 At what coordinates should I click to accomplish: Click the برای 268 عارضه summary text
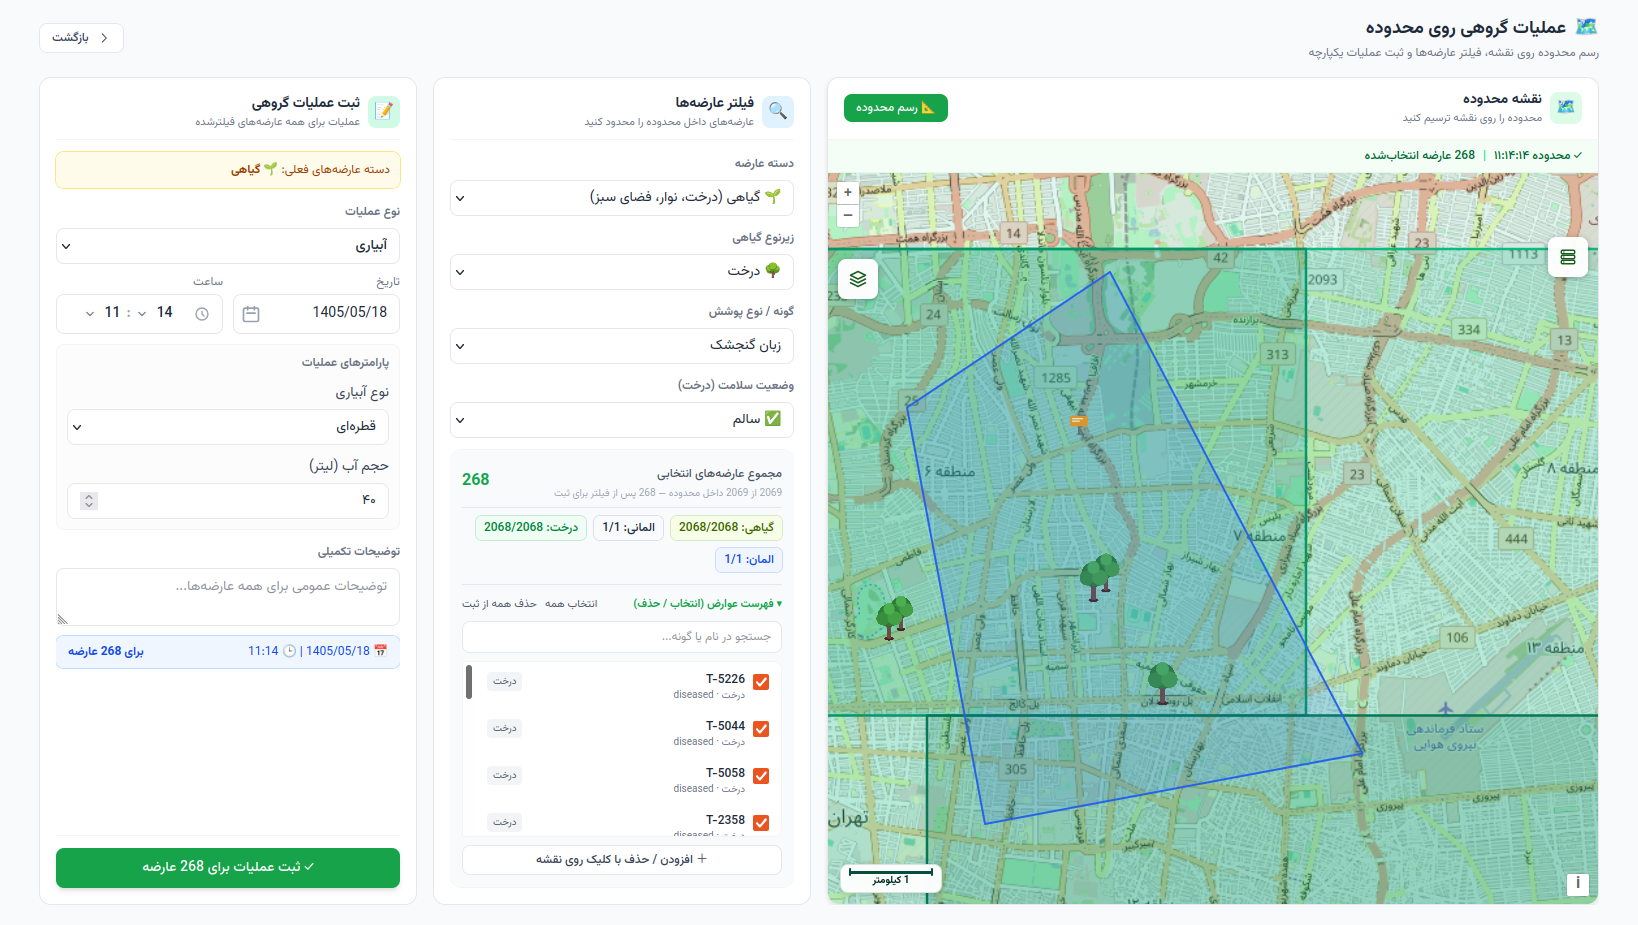pos(106,652)
